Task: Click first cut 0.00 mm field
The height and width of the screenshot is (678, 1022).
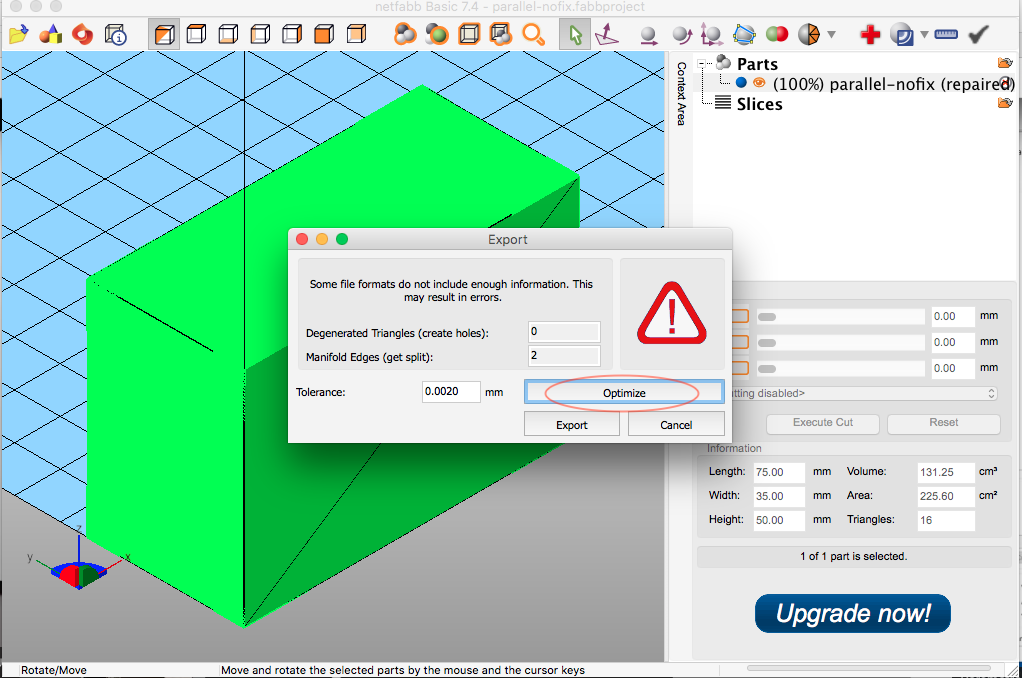Action: (x=952, y=316)
